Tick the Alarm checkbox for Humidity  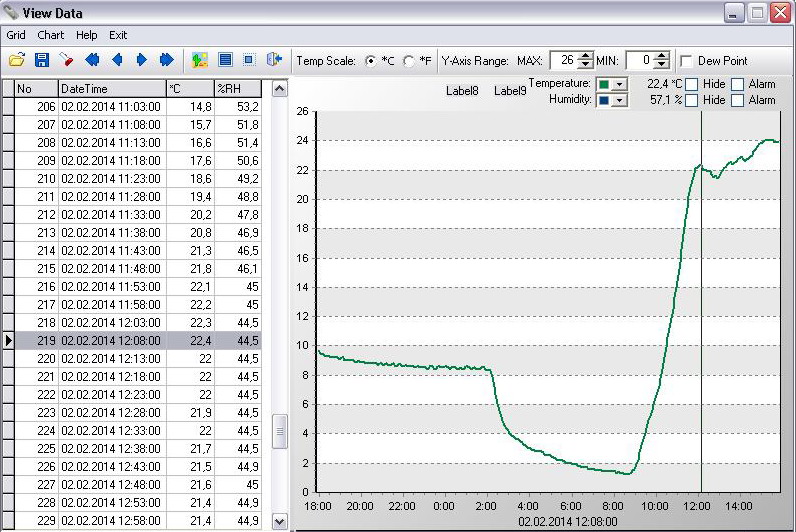click(737, 100)
